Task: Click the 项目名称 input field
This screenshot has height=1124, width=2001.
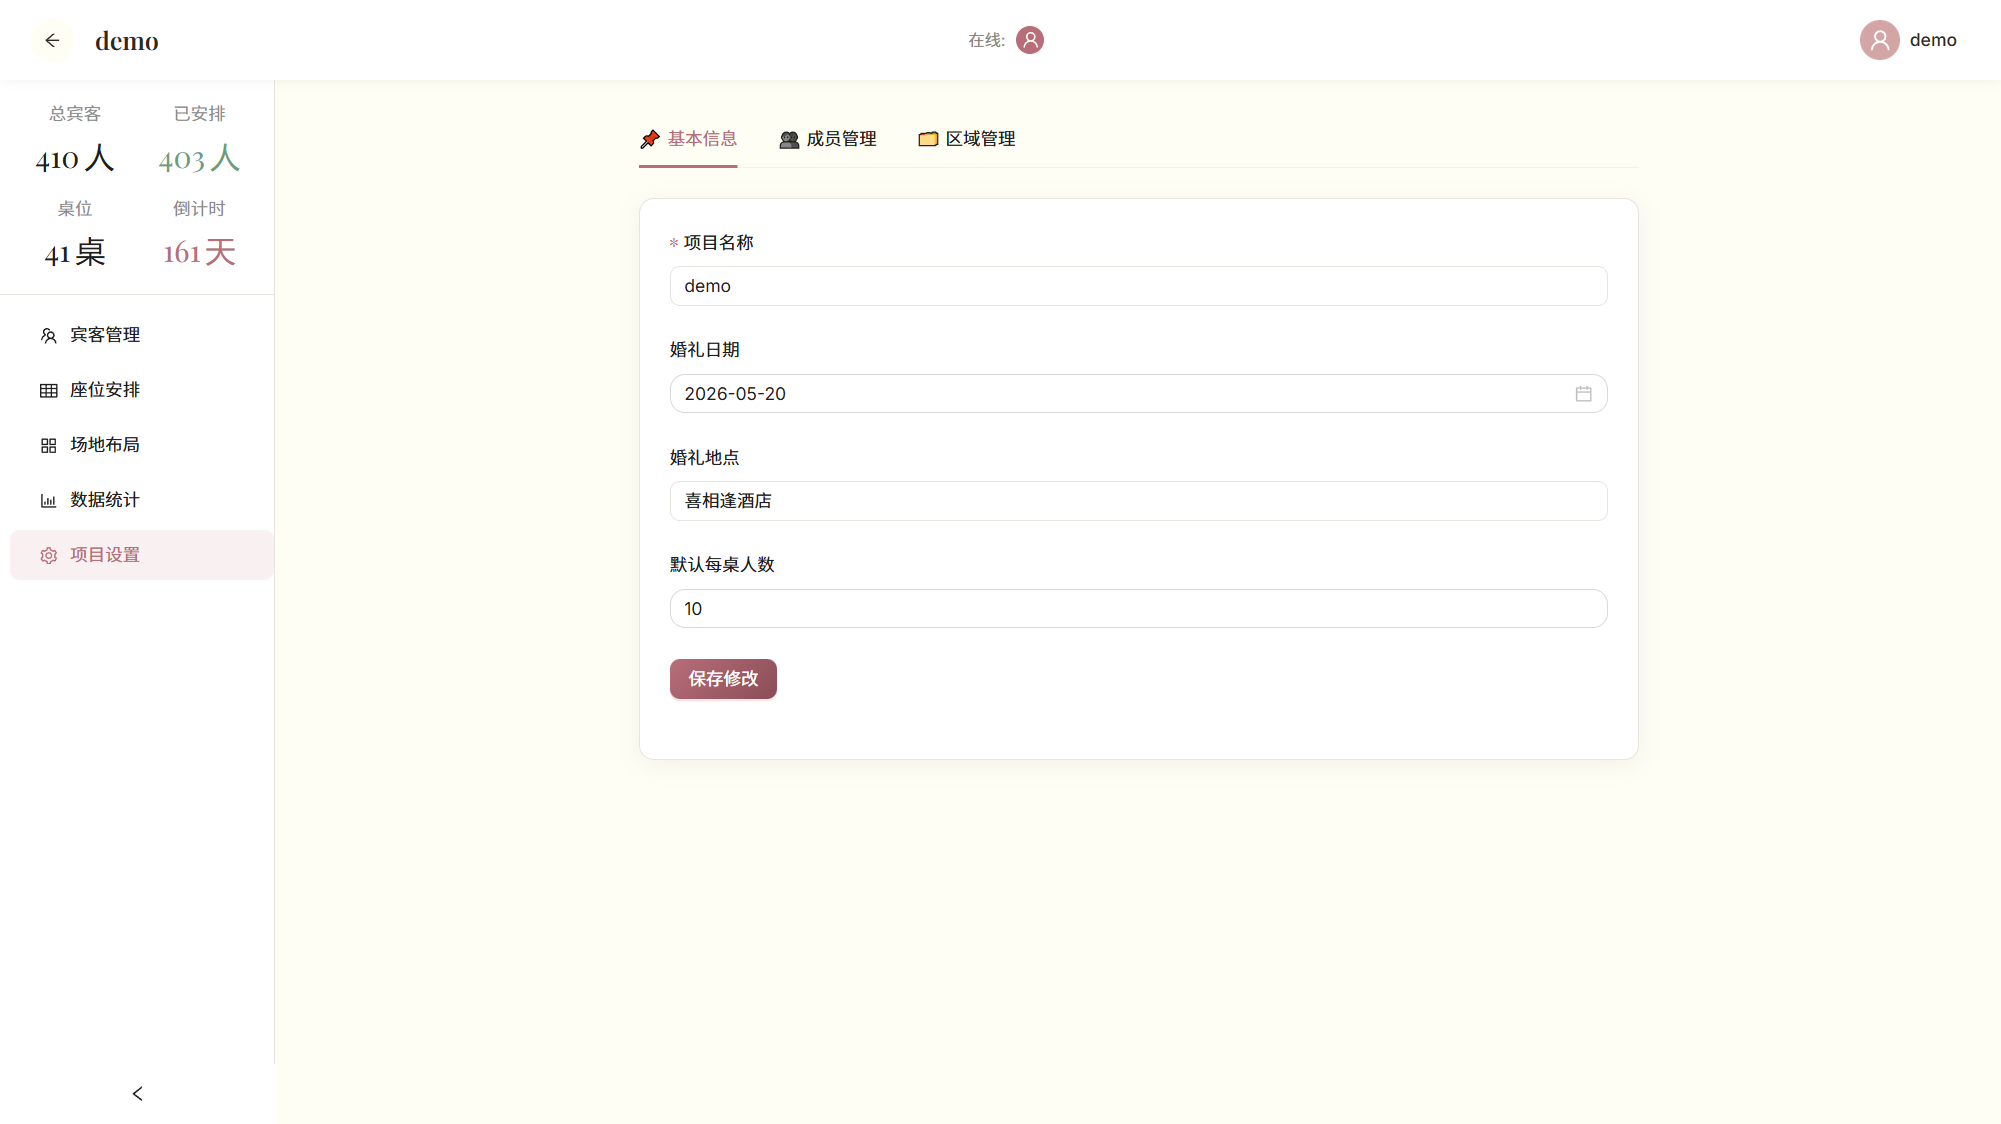Action: tap(1138, 286)
